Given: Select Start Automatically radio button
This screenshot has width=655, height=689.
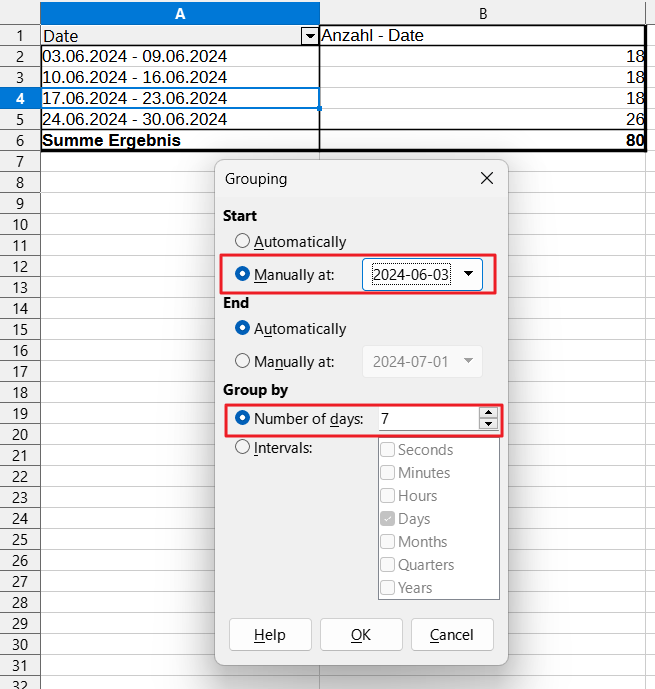Looking at the screenshot, I should pyautogui.click(x=242, y=241).
